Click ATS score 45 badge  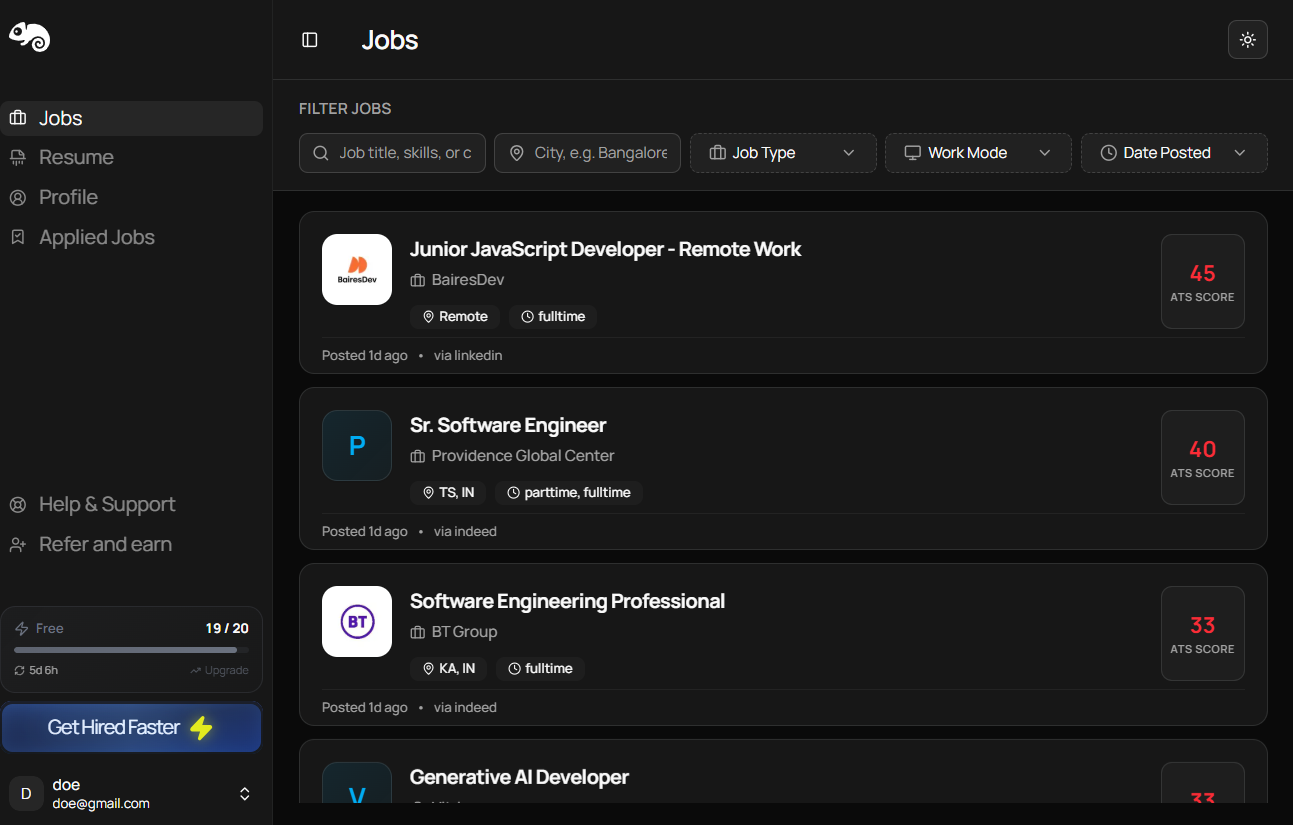(1202, 281)
